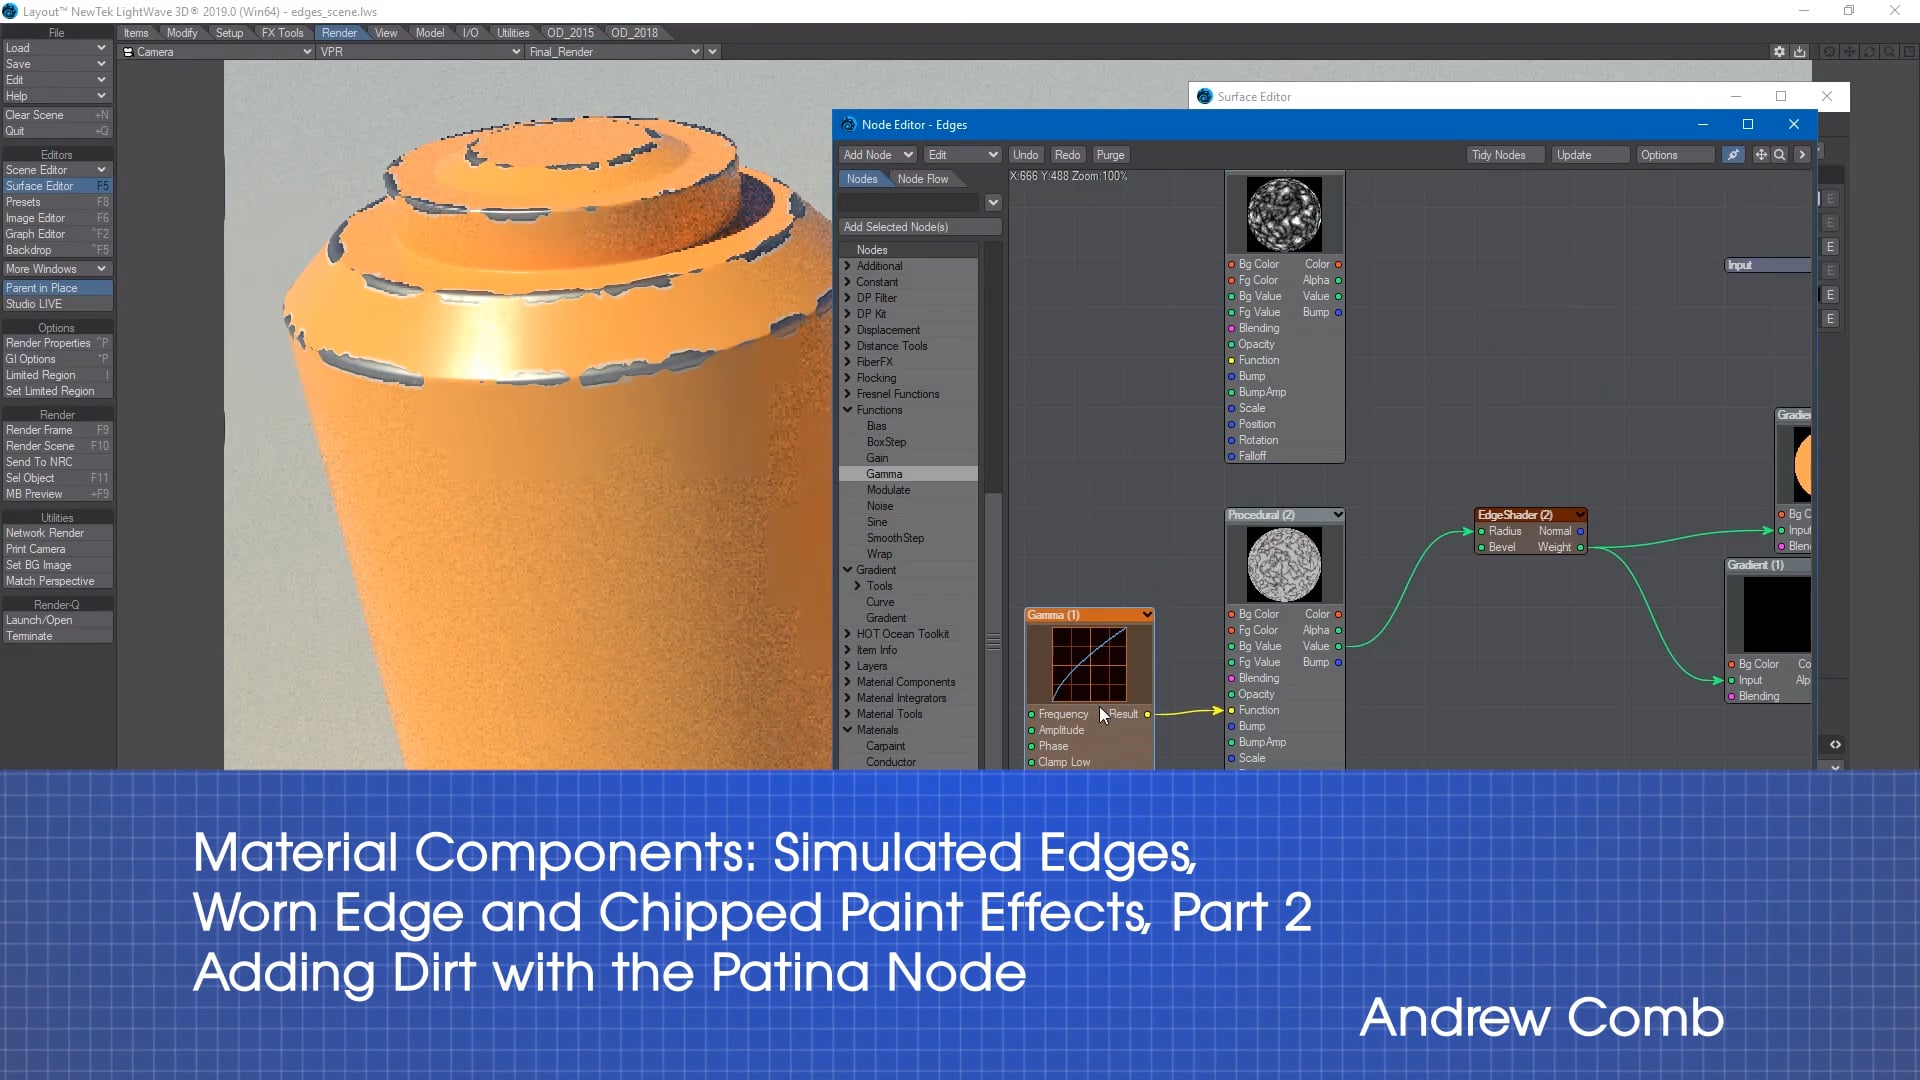Open the VPR render mode dropdown
1920x1080 pixels.
[x=420, y=52]
